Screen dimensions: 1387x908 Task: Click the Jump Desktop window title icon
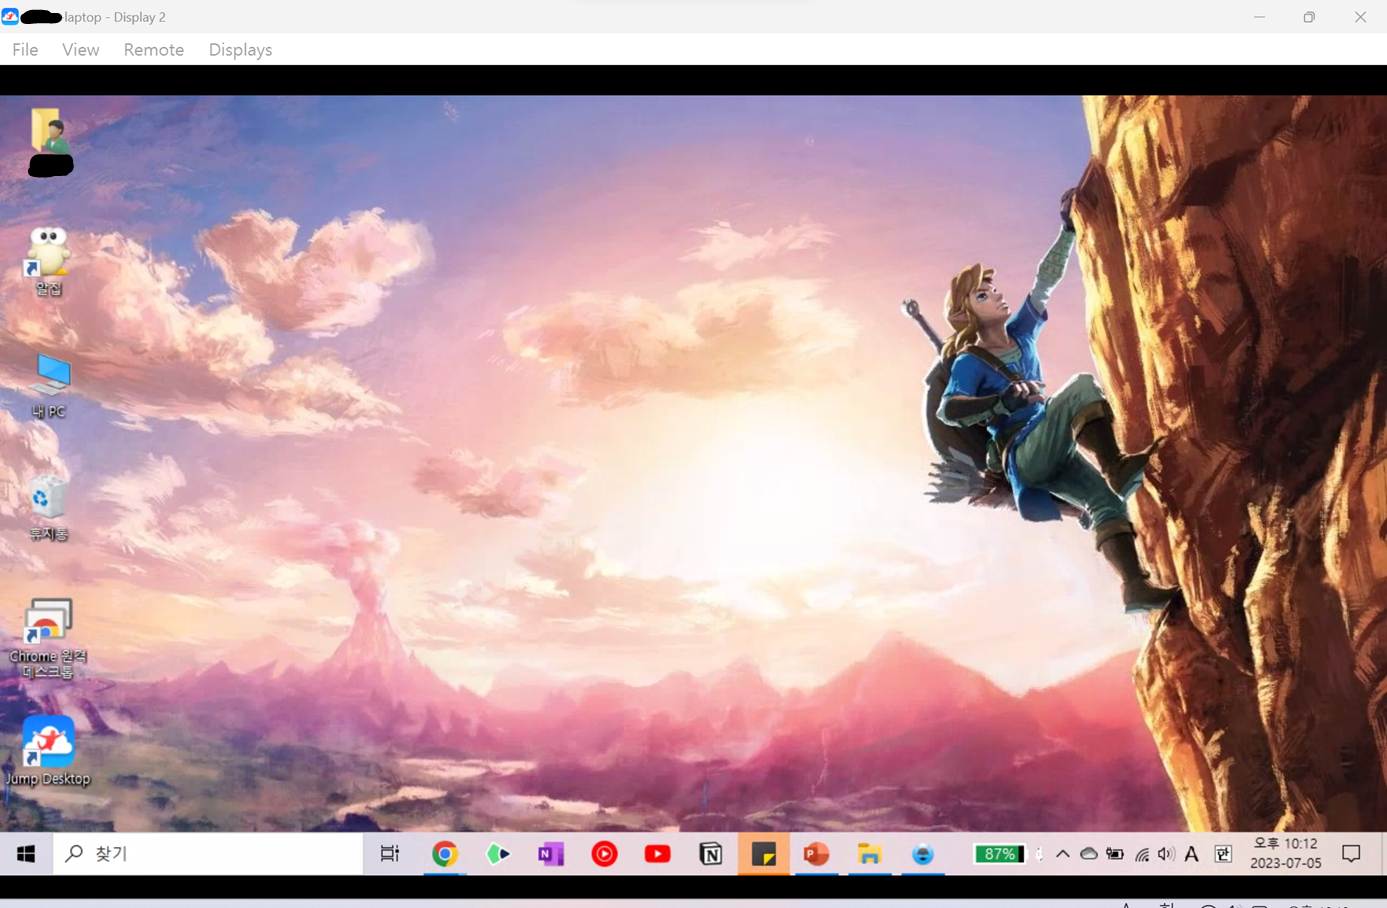[x=10, y=16]
